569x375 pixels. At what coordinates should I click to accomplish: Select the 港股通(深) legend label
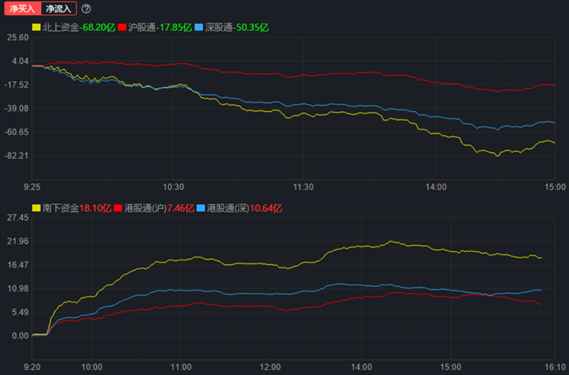(228, 208)
